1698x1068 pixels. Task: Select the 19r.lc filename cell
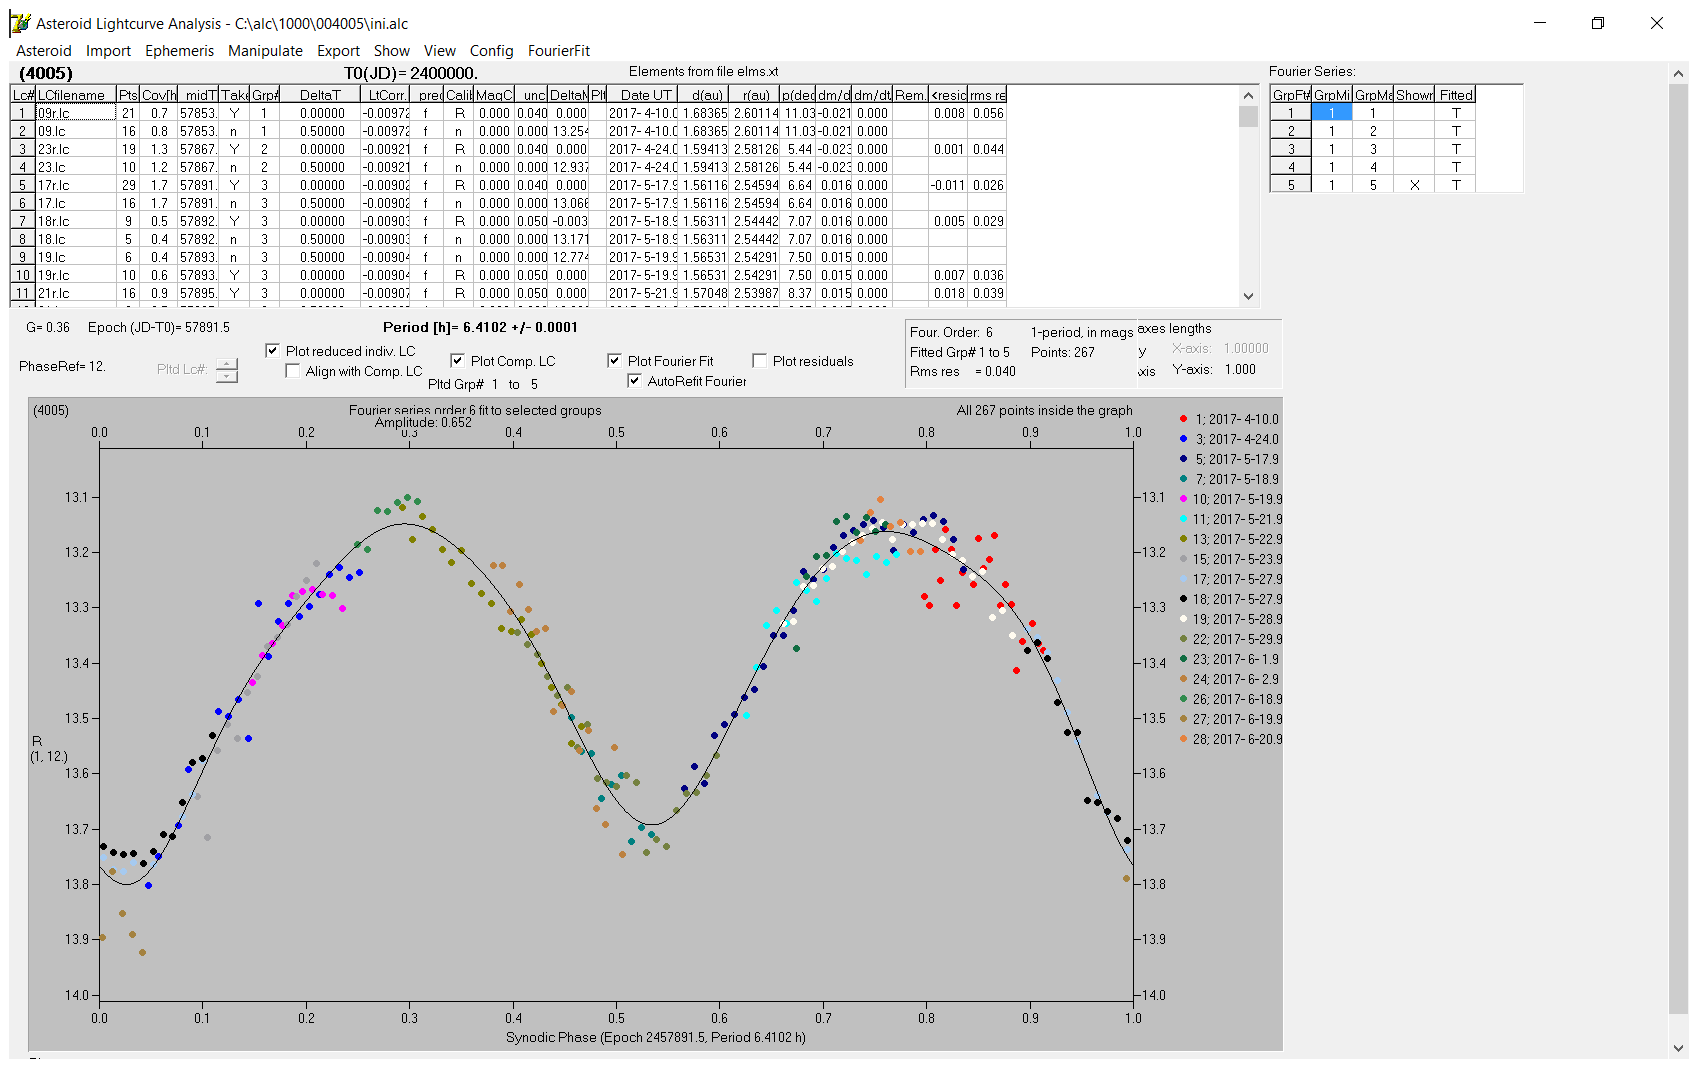pyautogui.click(x=76, y=275)
